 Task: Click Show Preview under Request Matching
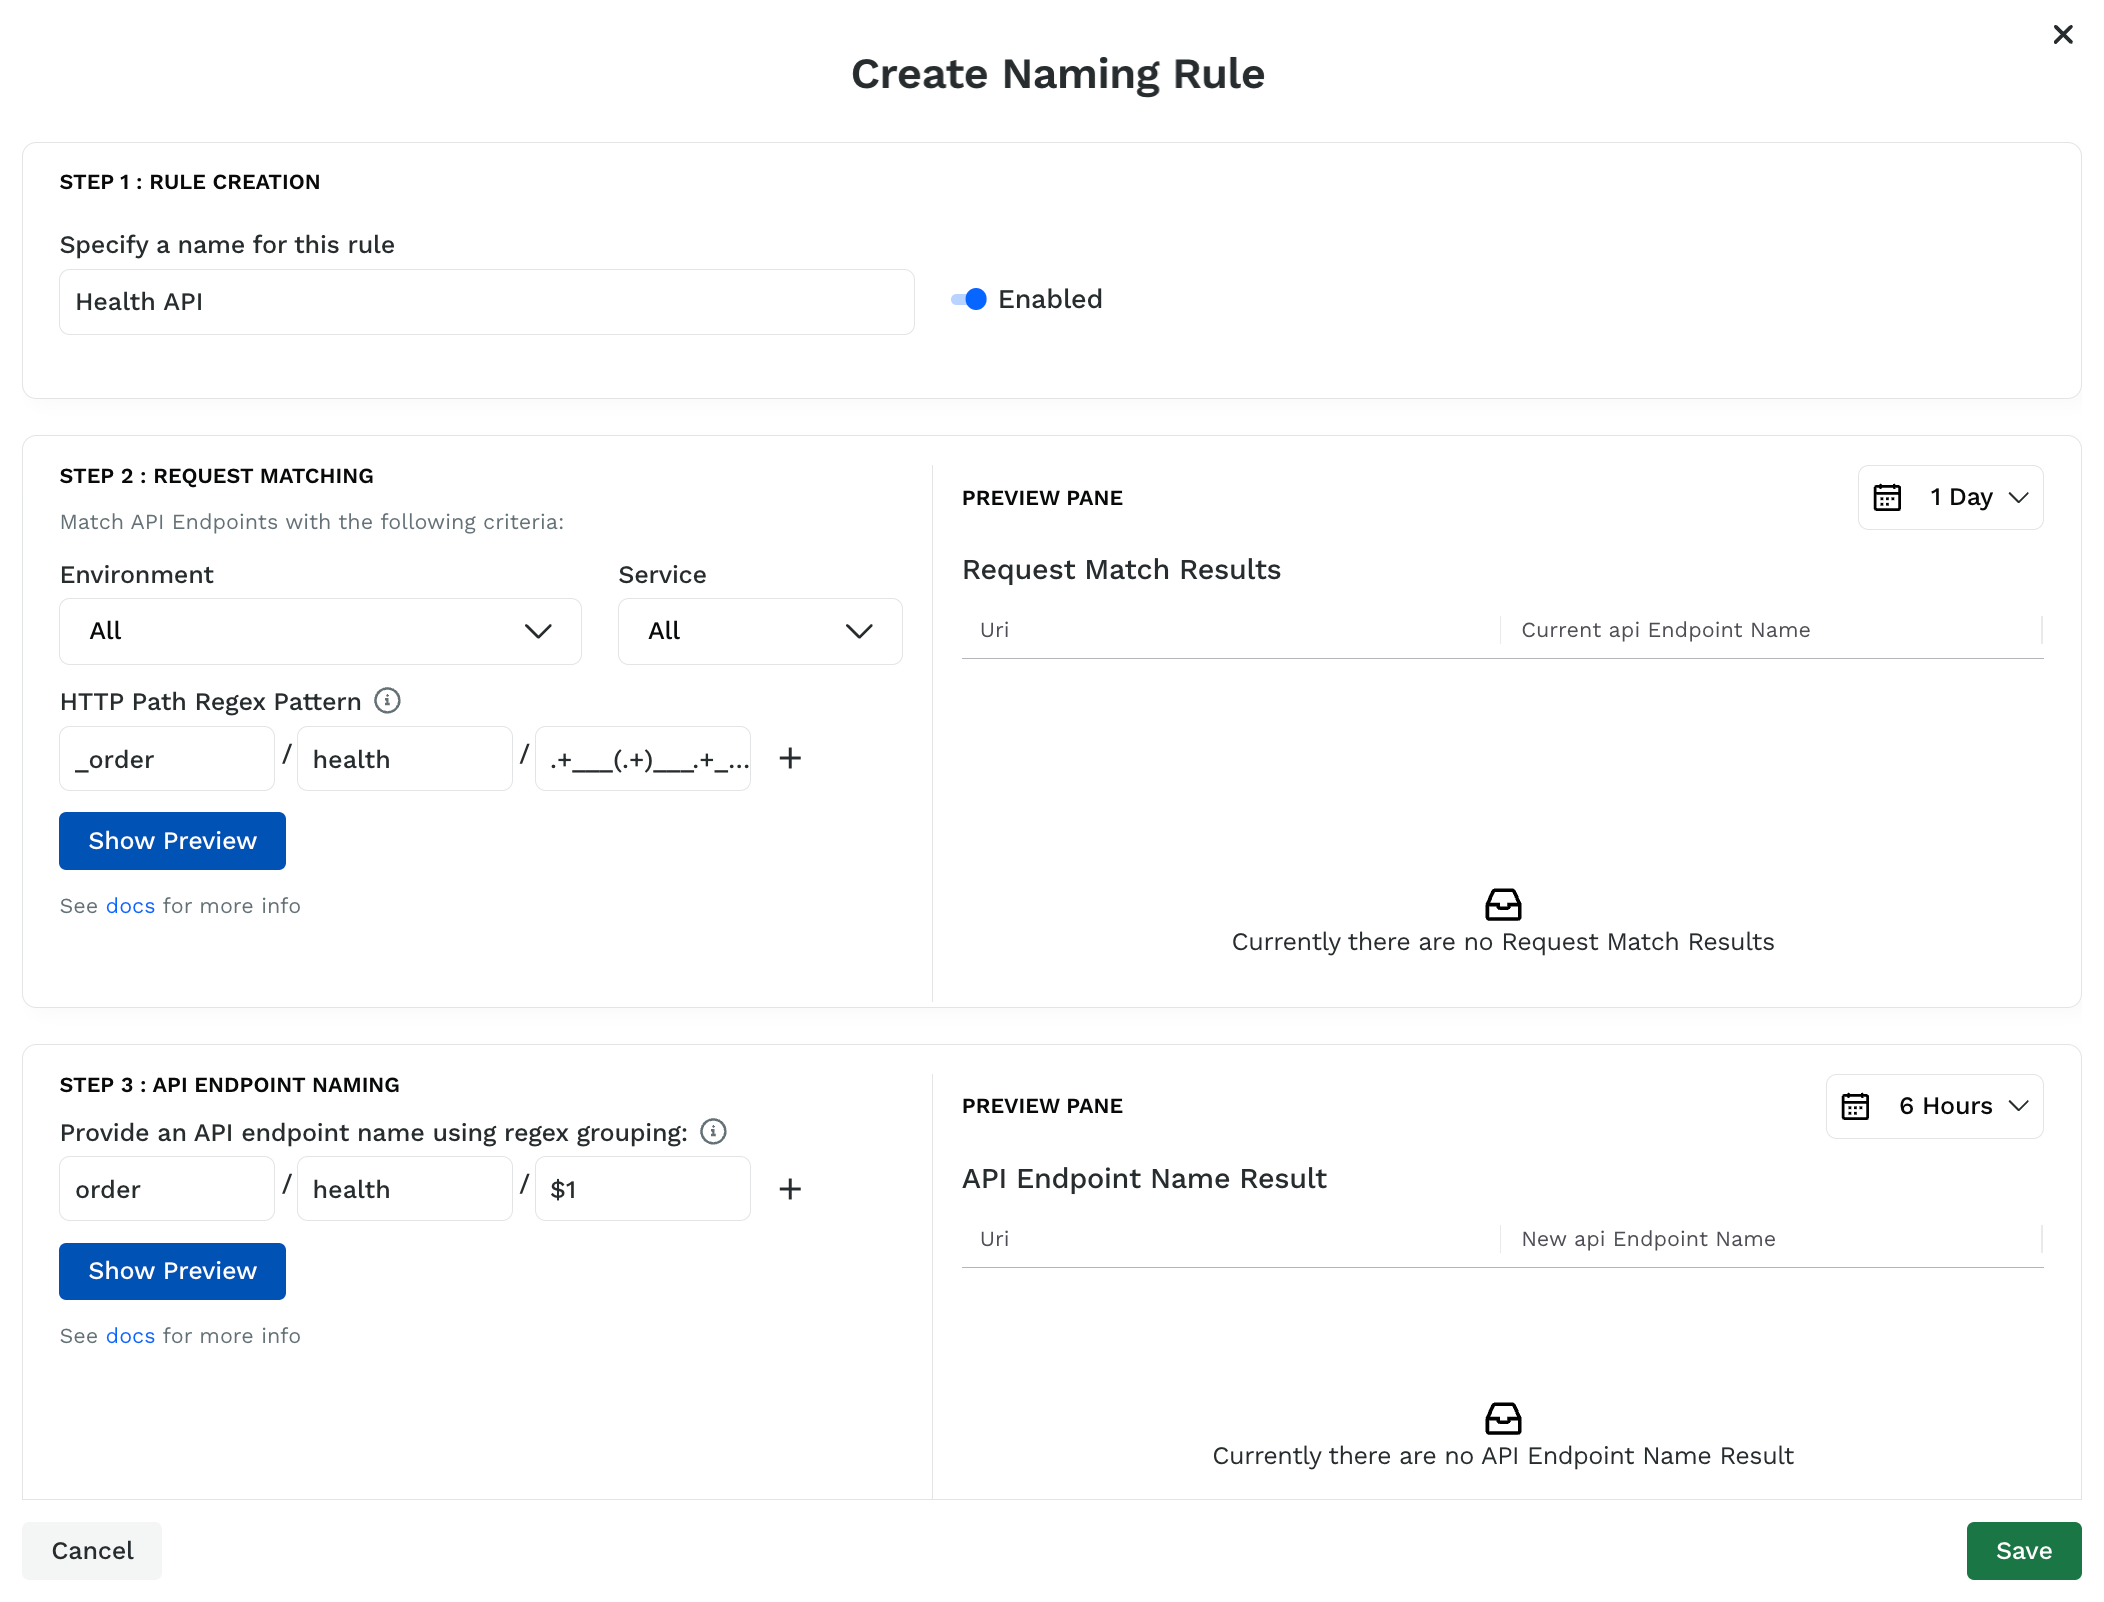click(x=172, y=841)
